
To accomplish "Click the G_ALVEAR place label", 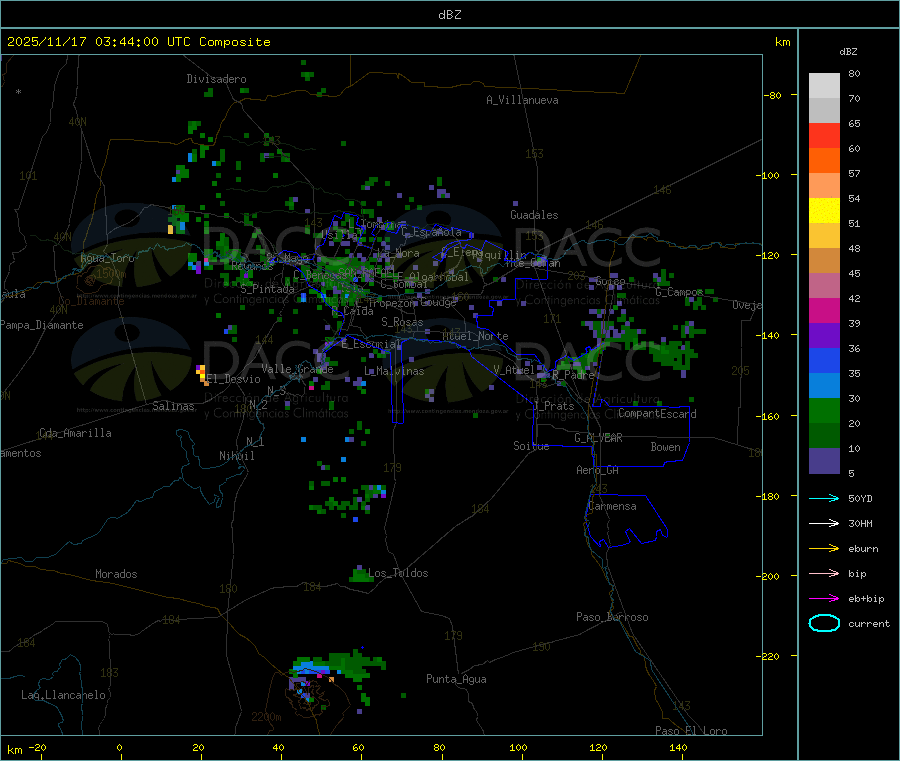I will click(598, 438).
